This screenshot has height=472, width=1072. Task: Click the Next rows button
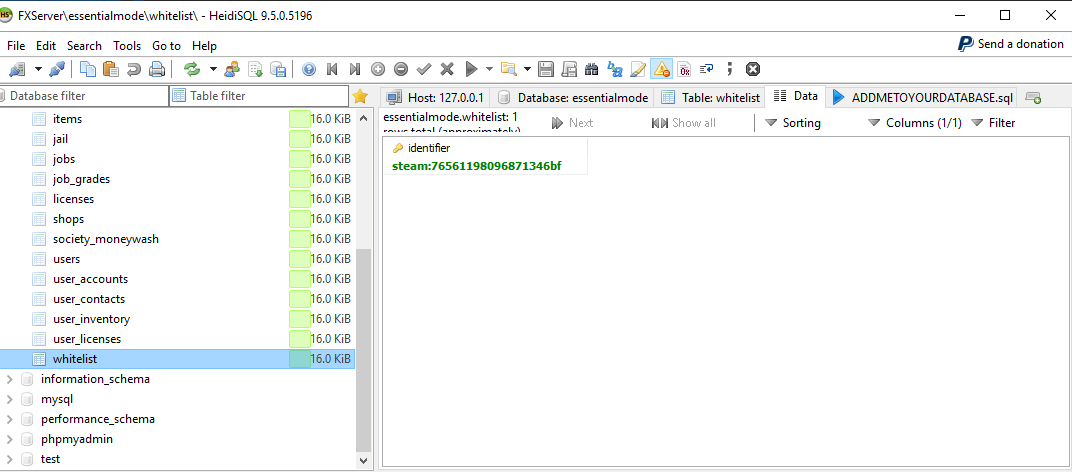pyautogui.click(x=572, y=123)
